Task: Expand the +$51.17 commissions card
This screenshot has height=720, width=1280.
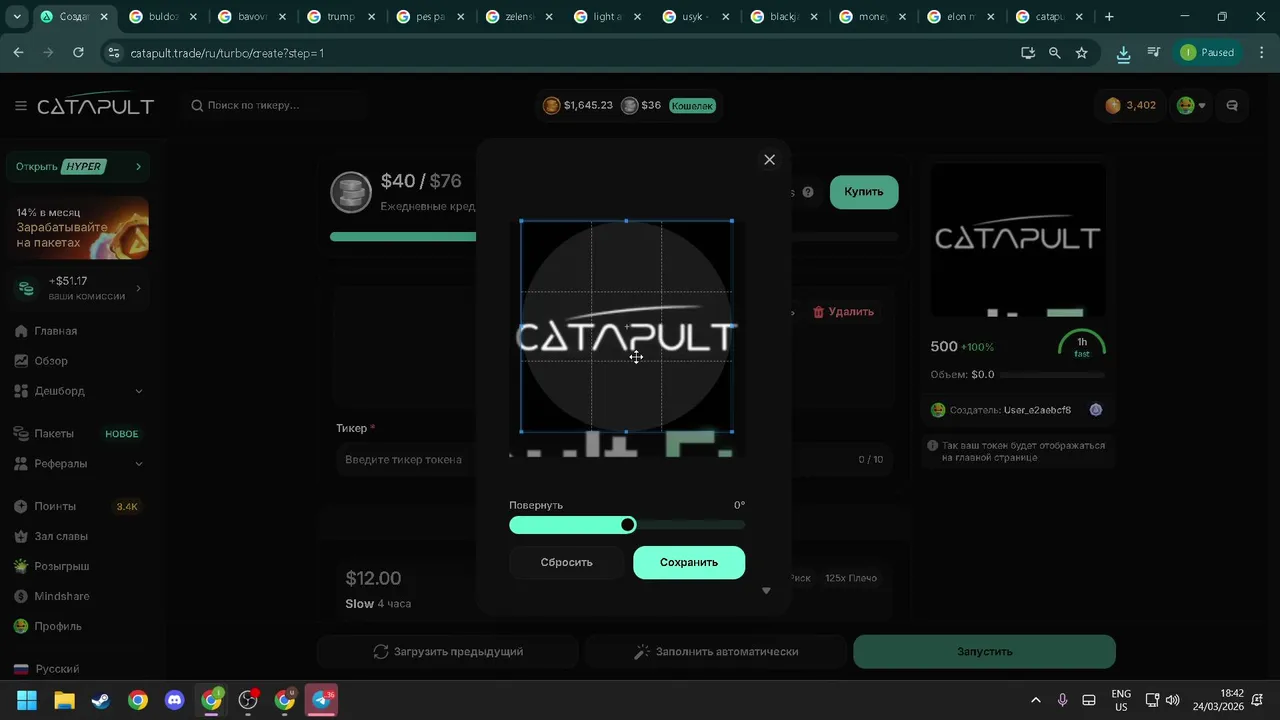Action: pos(77,288)
